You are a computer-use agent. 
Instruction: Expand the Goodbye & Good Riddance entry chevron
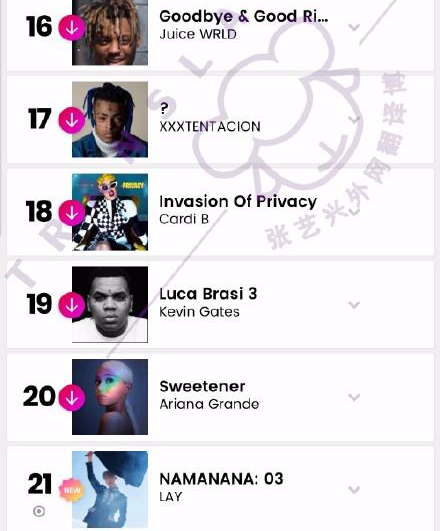coord(354,27)
